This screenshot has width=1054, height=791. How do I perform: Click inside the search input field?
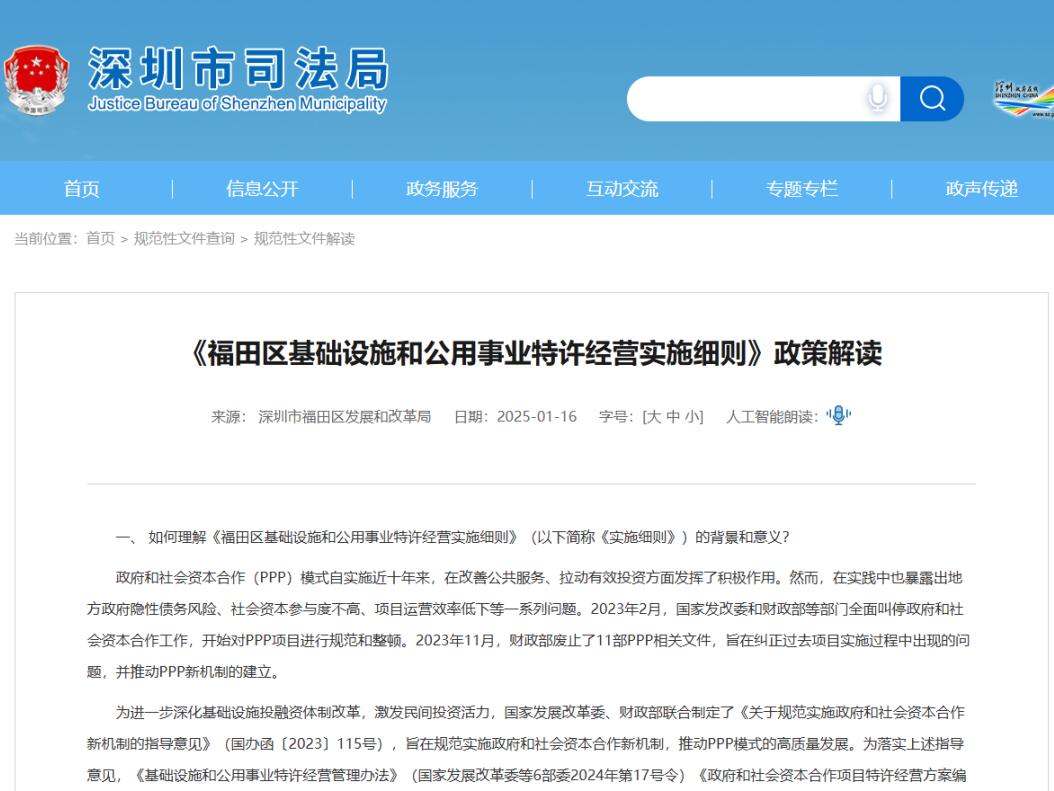coord(750,98)
